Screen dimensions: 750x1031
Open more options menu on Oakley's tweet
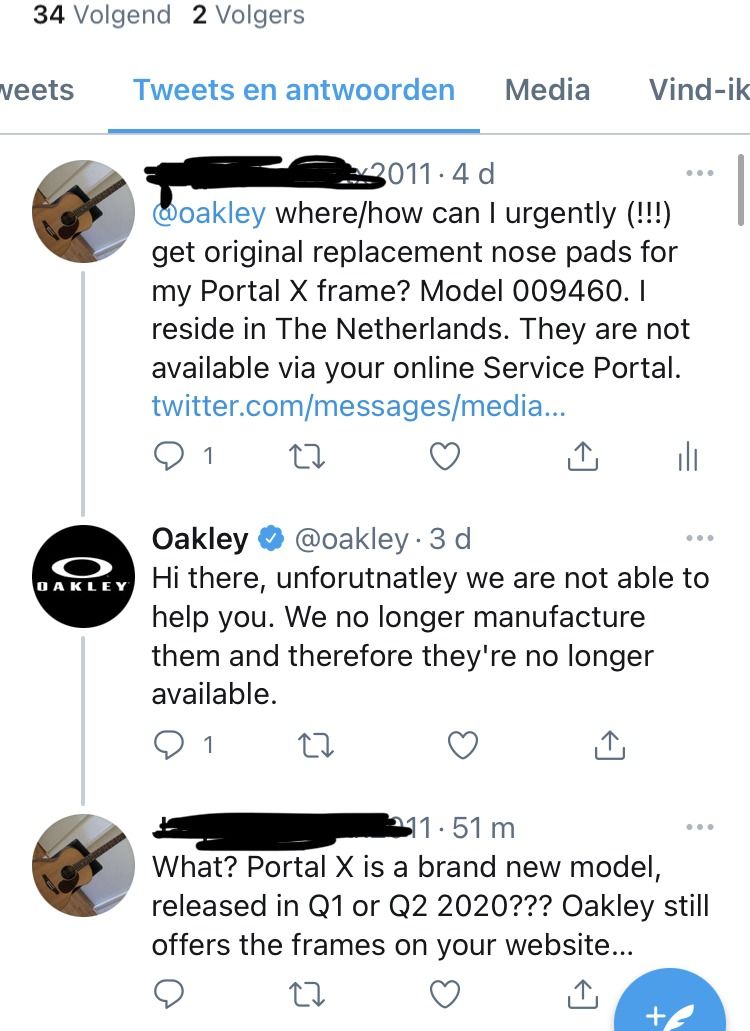700,538
